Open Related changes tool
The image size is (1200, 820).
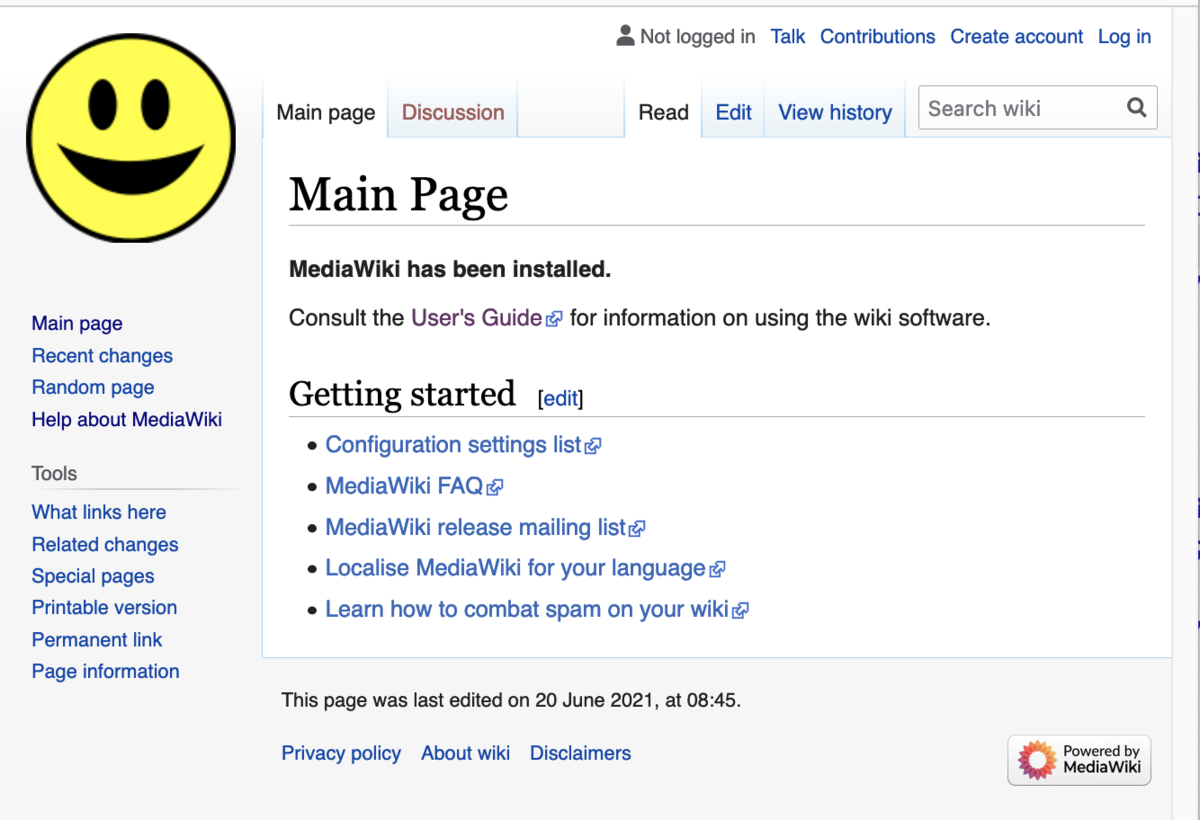pos(105,544)
